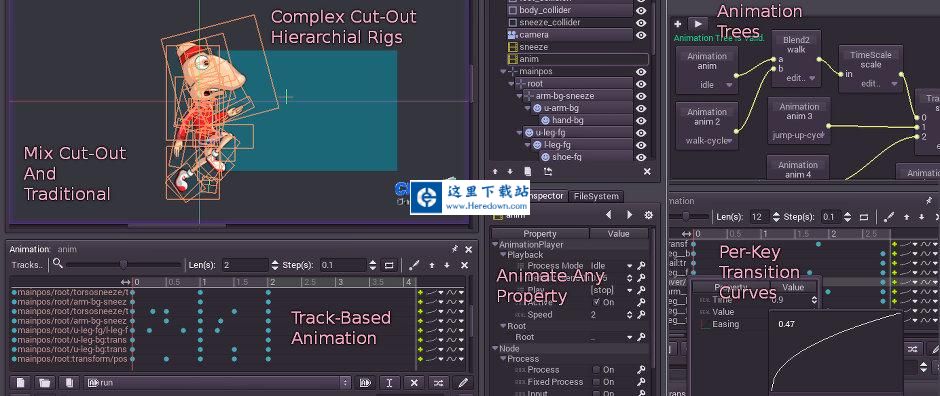This screenshot has width=940, height=396.
Task: Delete node X below scene tree
Action: tap(647, 171)
